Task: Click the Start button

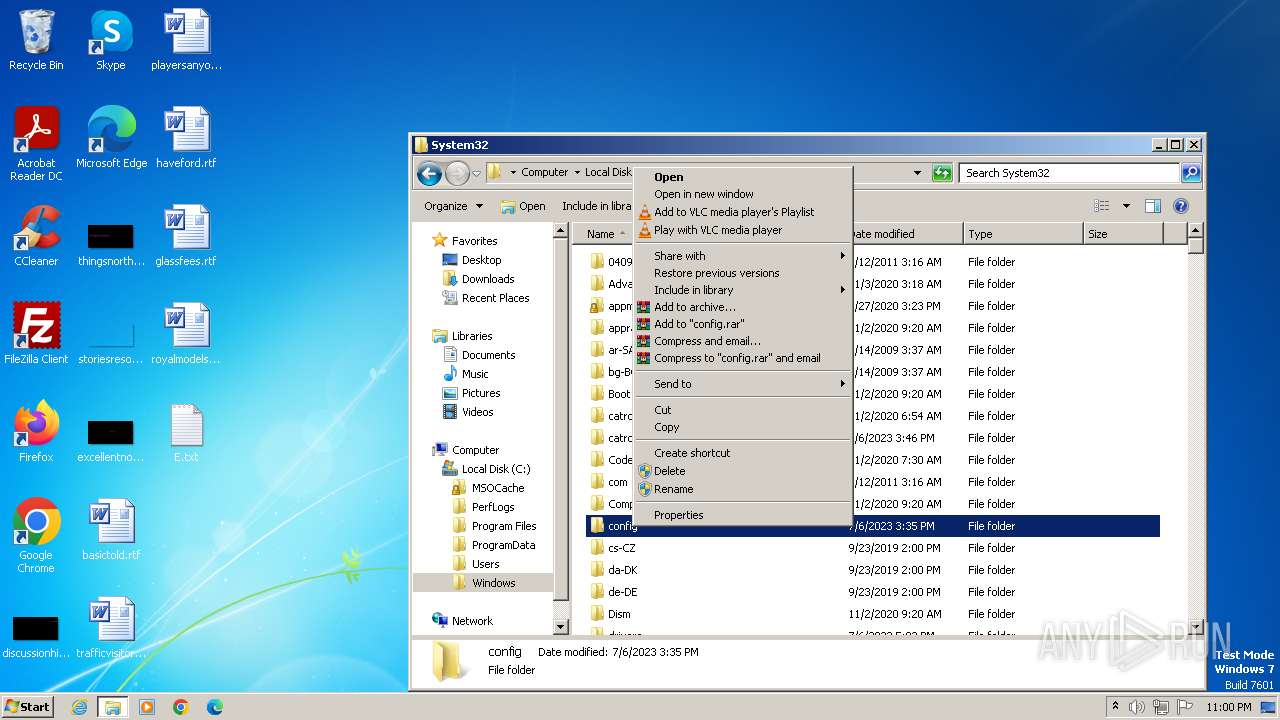Action: click(x=28, y=707)
